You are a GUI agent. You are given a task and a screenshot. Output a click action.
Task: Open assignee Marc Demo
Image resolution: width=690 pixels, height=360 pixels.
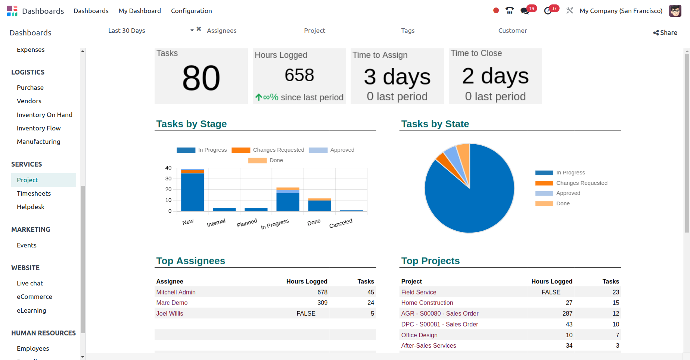point(172,303)
